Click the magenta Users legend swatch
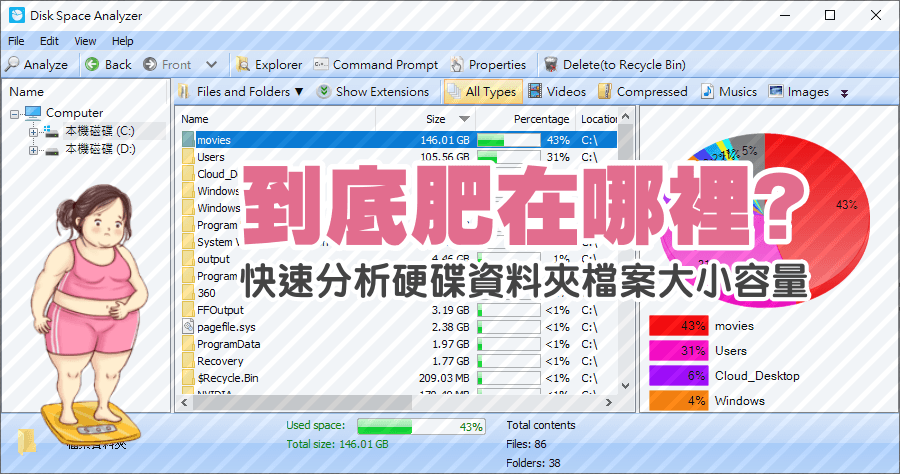Viewport: 900px width, 474px height. (678, 351)
